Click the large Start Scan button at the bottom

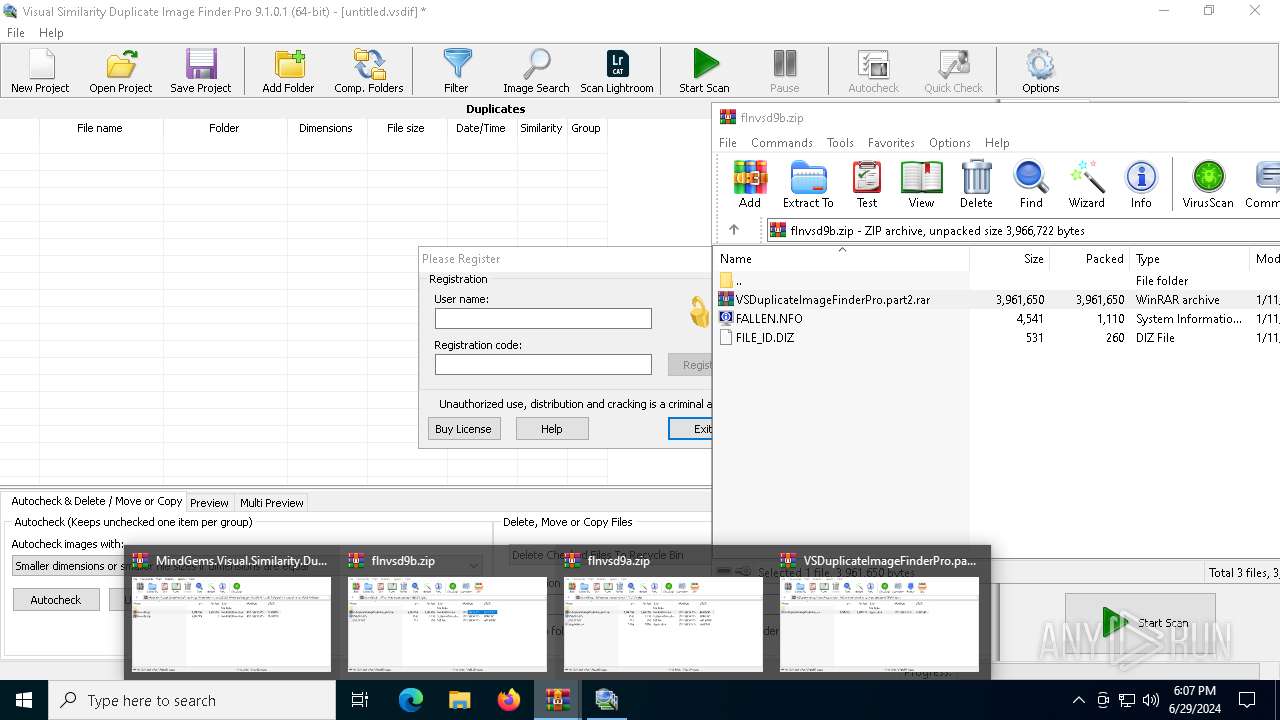pos(1140,622)
